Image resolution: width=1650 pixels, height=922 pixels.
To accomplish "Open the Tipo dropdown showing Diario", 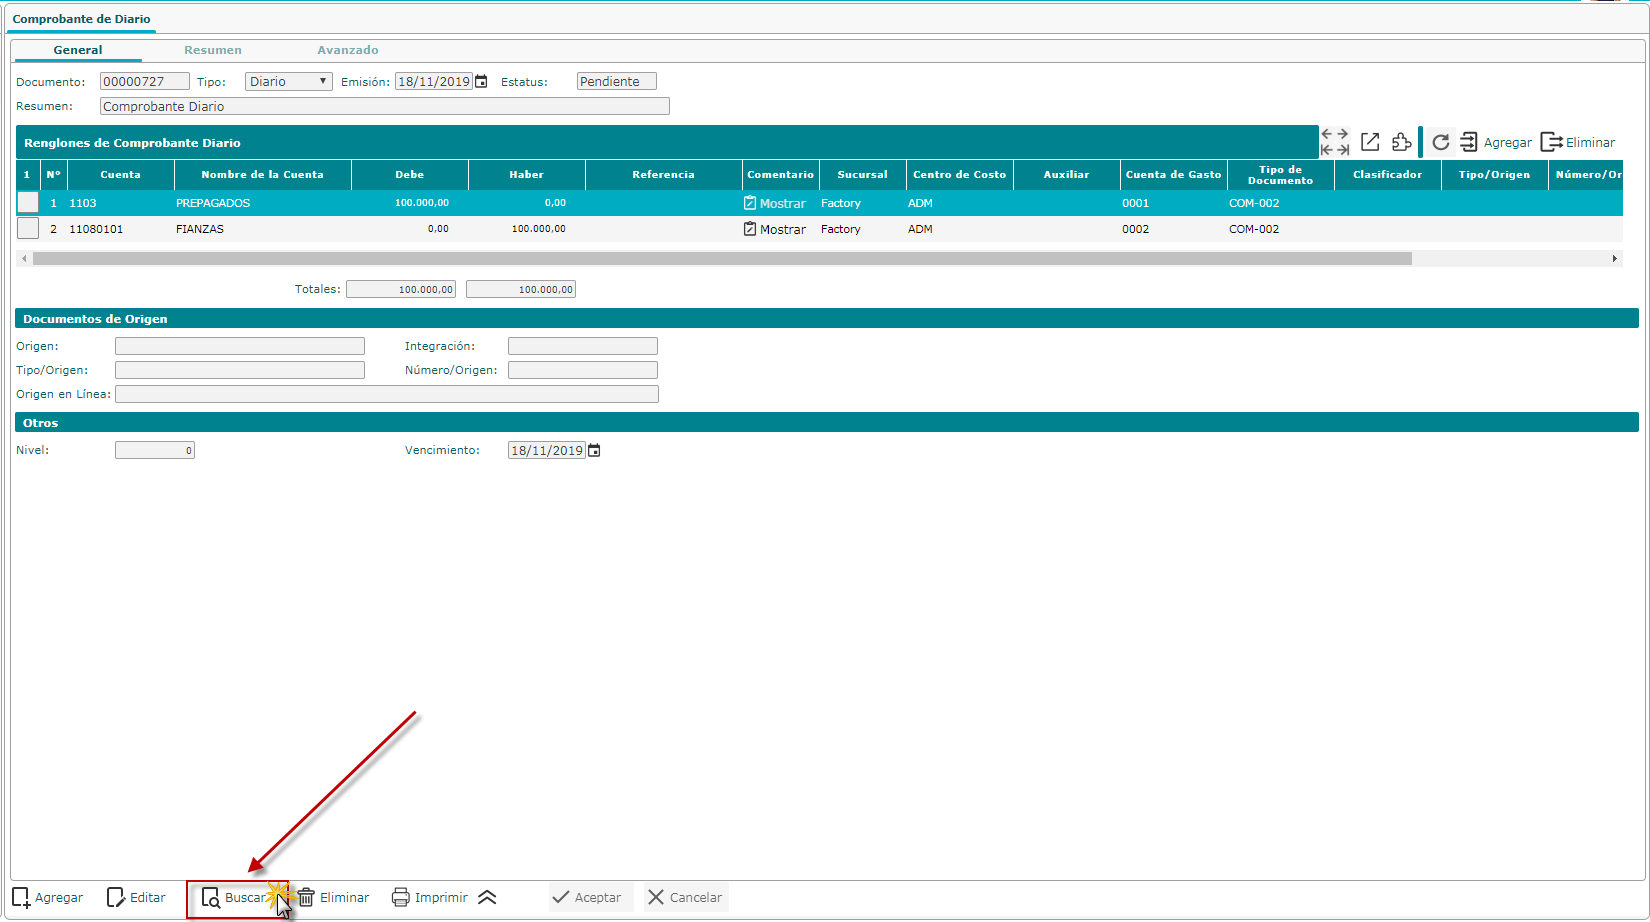I will tap(288, 82).
